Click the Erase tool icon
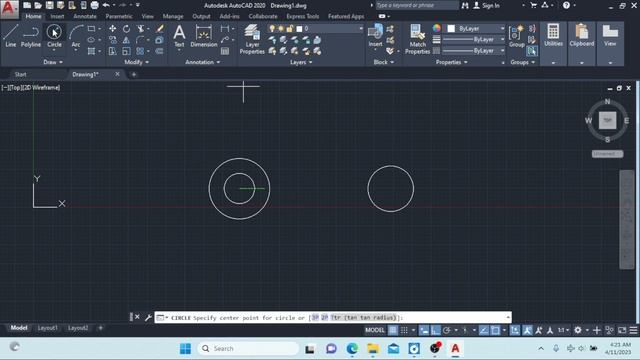 pyautogui.click(x=160, y=29)
